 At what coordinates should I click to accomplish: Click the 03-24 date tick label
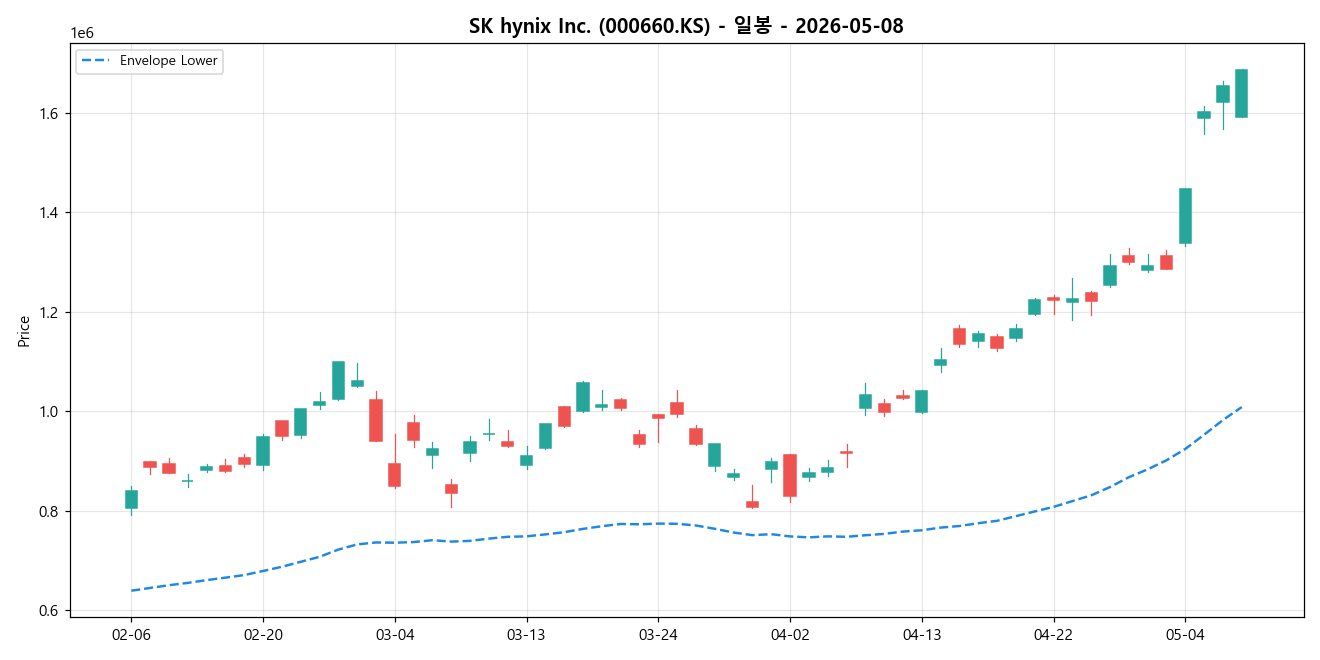click(658, 634)
